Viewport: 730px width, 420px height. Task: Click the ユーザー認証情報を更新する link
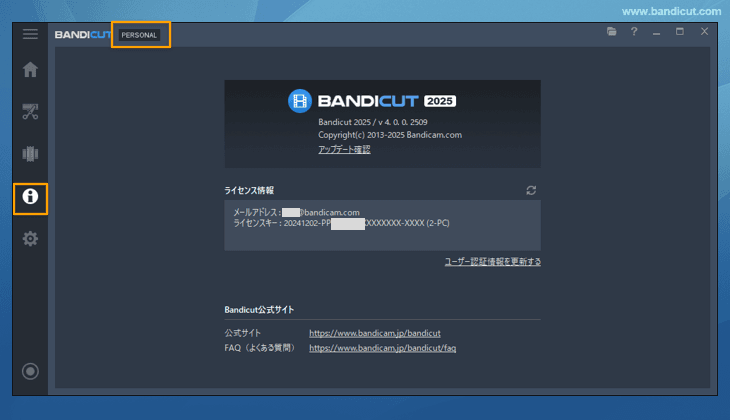click(x=492, y=262)
